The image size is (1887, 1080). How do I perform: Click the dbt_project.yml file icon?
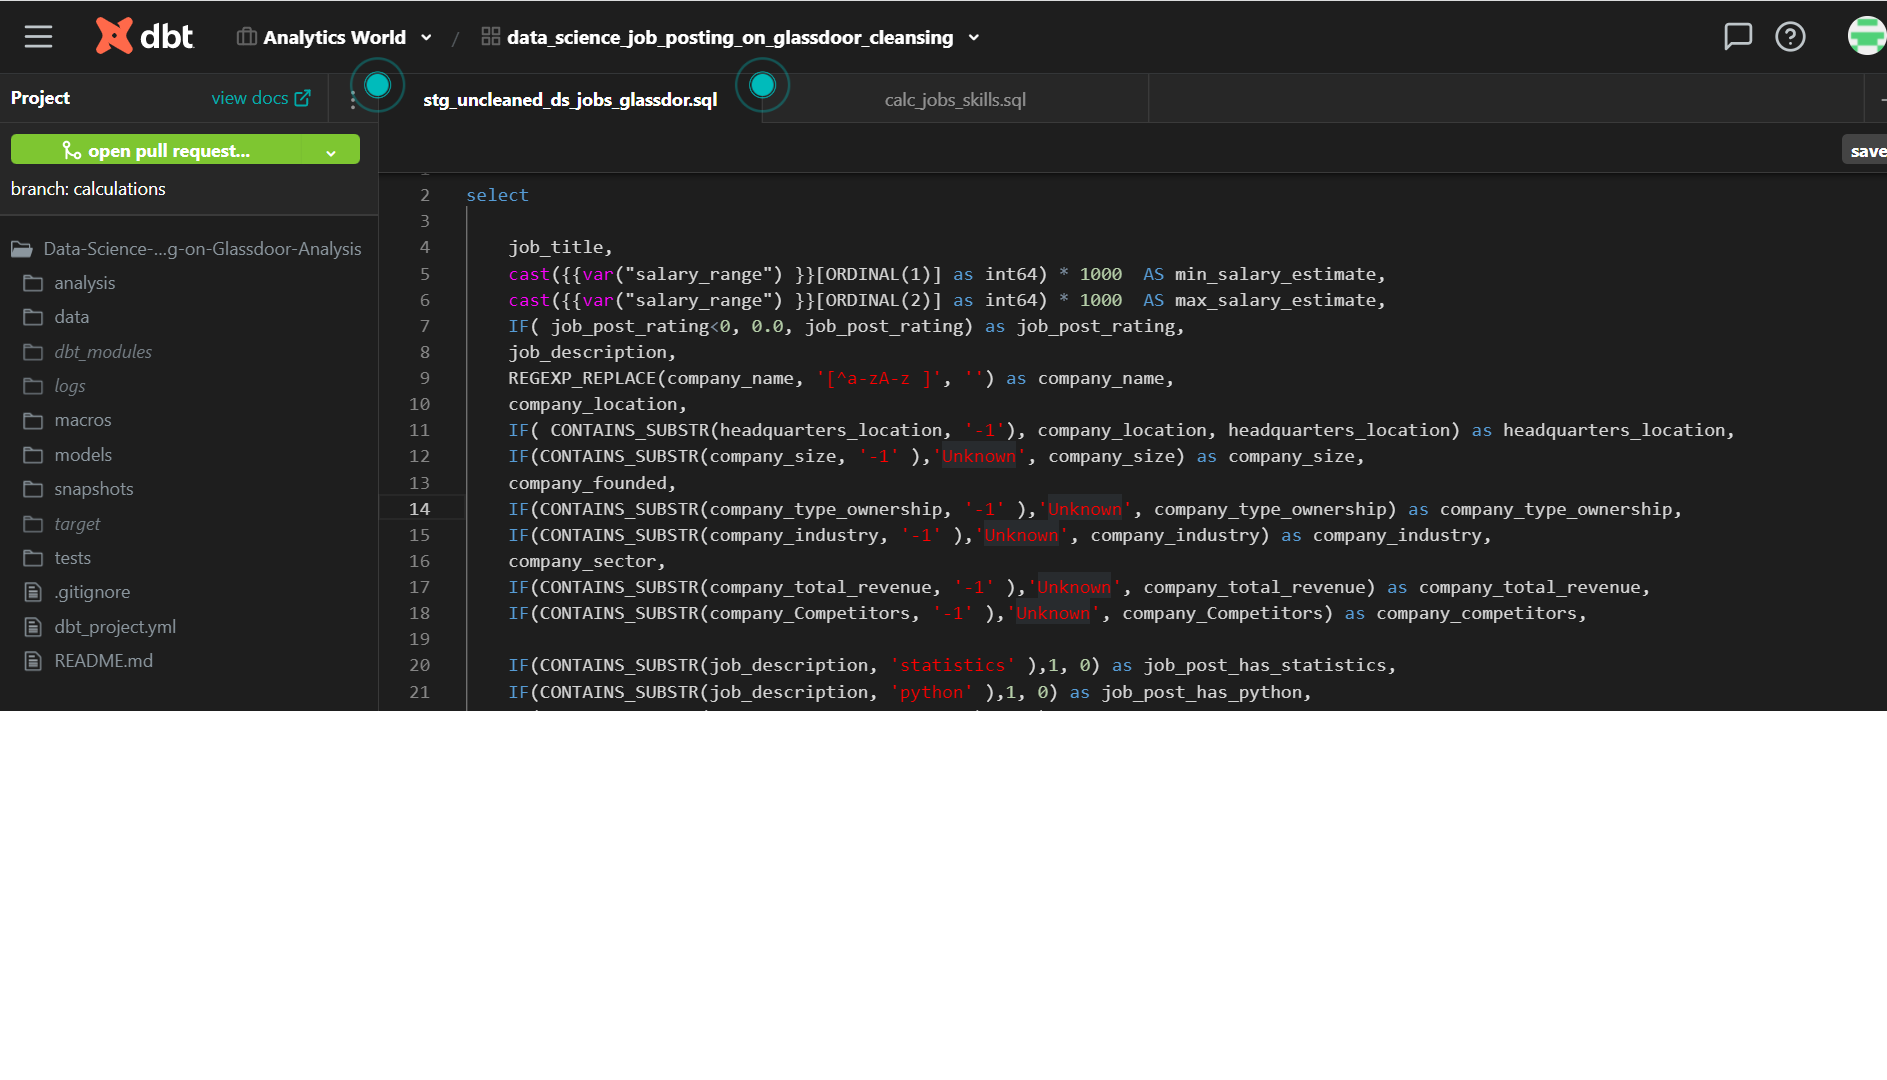coord(33,627)
